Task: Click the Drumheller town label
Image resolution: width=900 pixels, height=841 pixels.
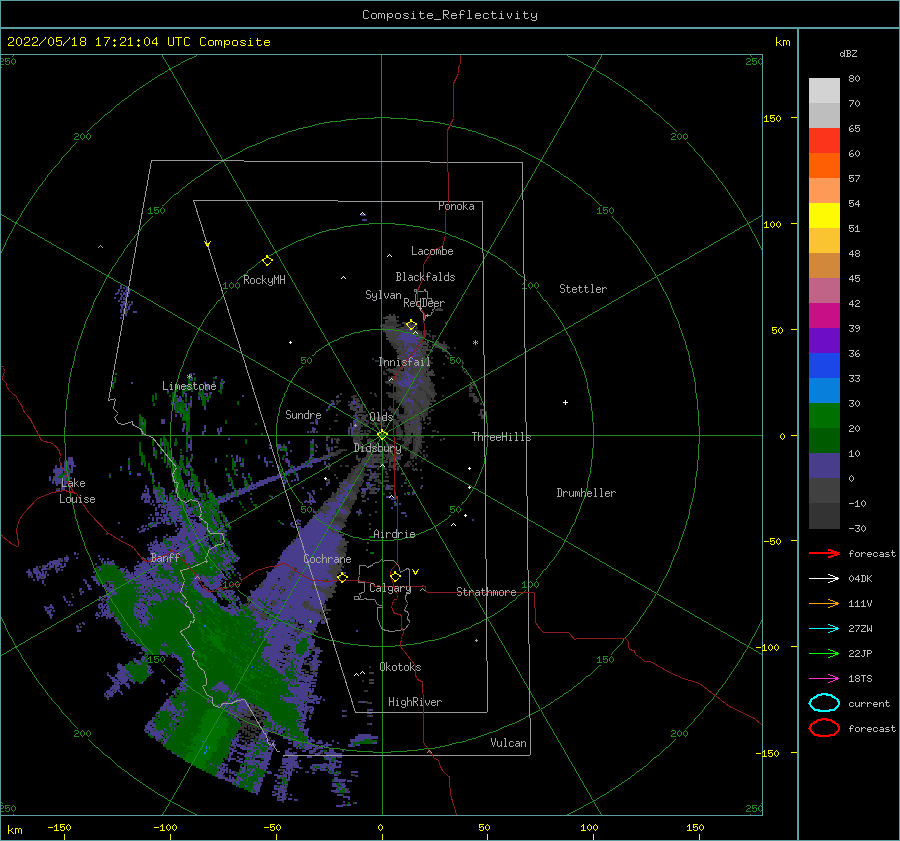Action: point(586,493)
